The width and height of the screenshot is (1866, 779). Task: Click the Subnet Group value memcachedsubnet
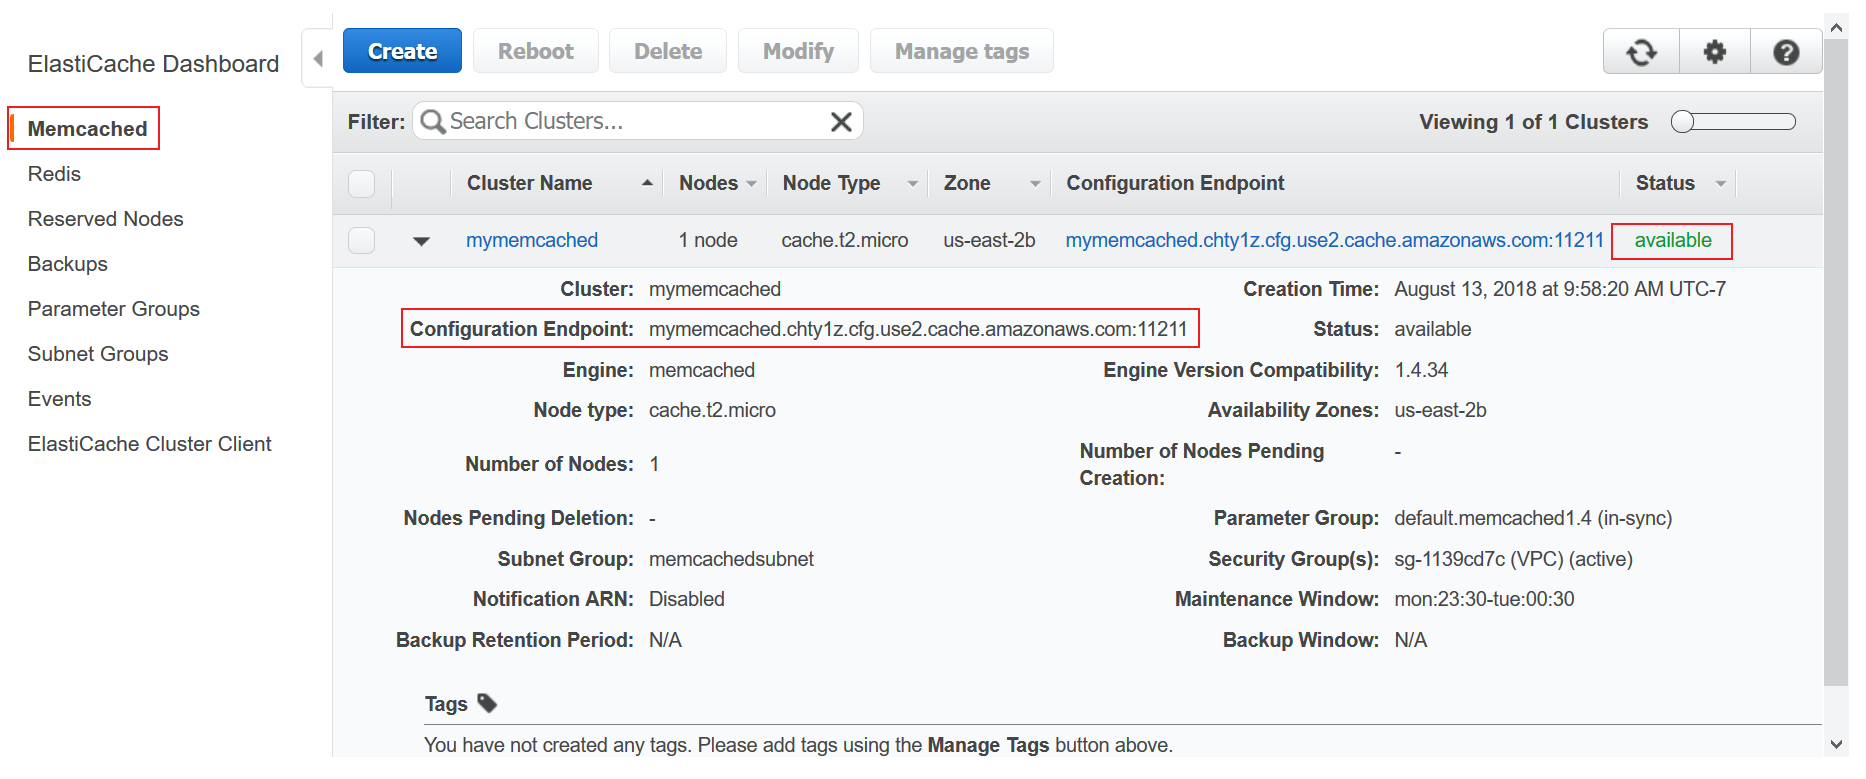731,559
